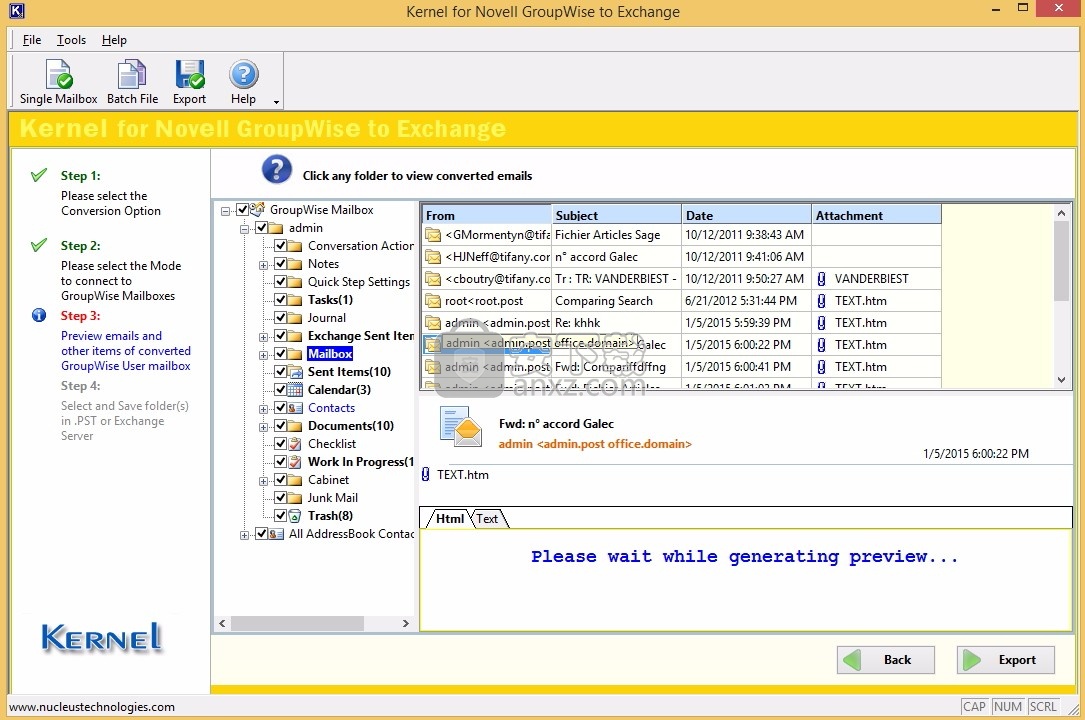The image size is (1085, 720).
Task: Open the Tools menu
Action: (71, 40)
